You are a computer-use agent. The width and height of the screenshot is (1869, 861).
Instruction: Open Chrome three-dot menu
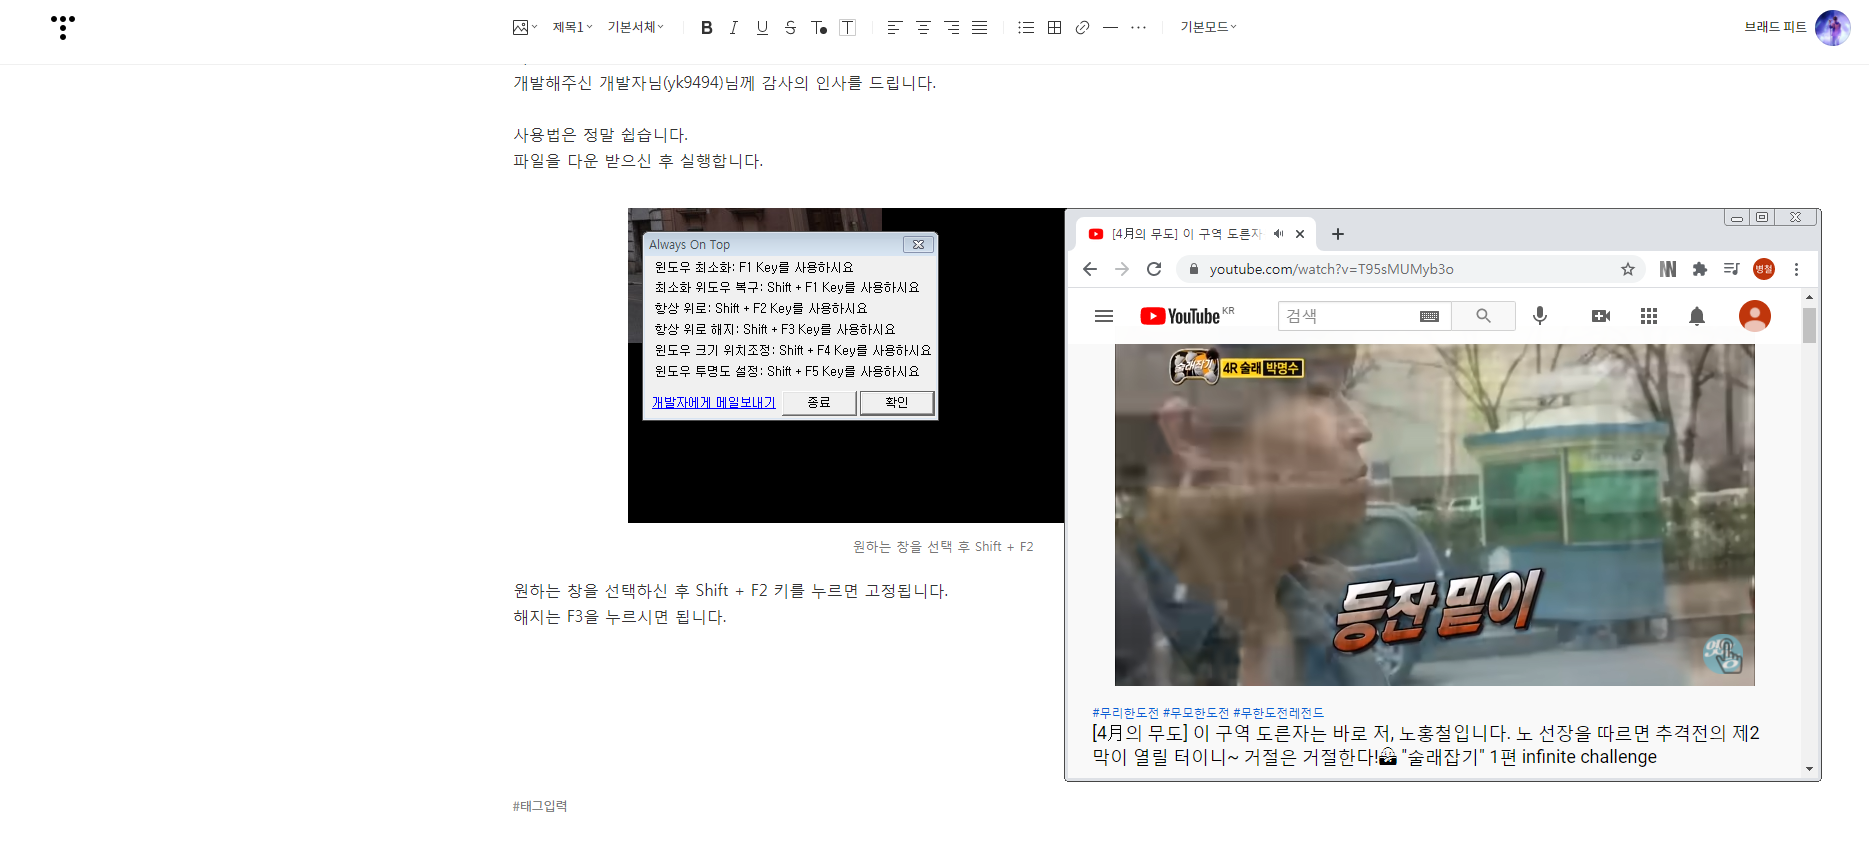tap(1796, 269)
